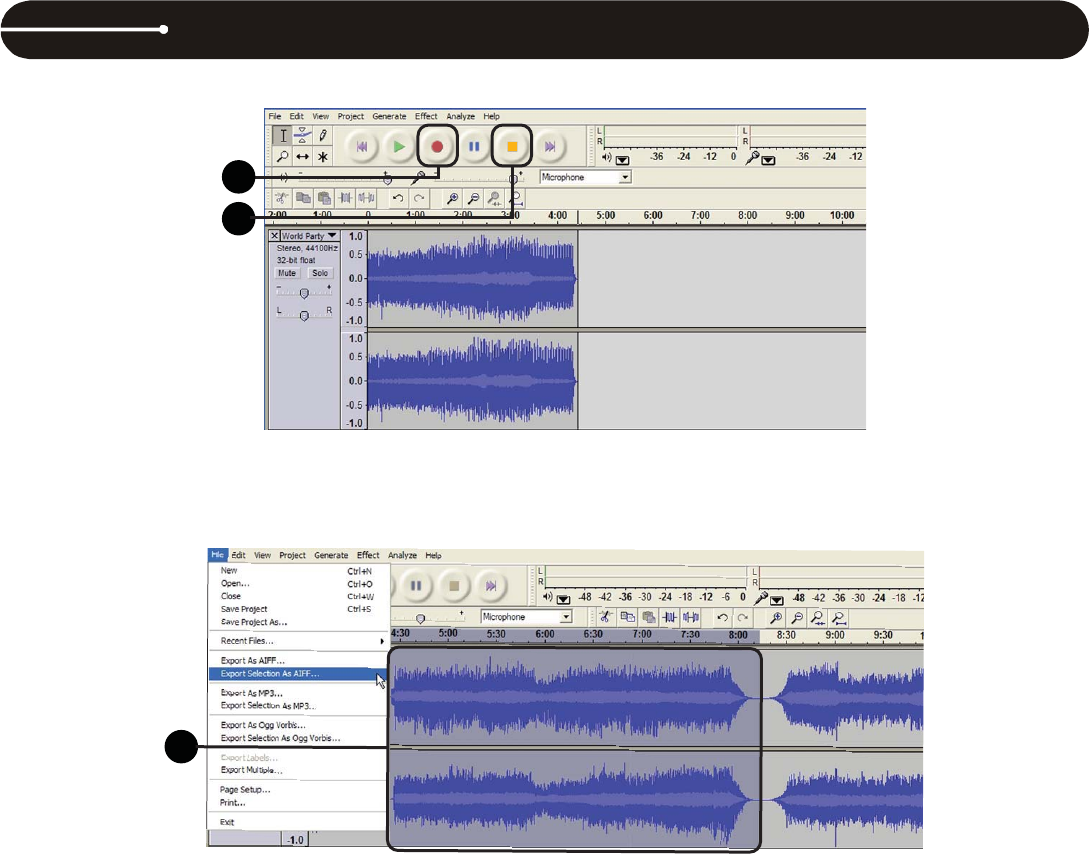This screenshot has height=854, width=1089.
Task: Solo the World Party track
Action: click(x=319, y=273)
